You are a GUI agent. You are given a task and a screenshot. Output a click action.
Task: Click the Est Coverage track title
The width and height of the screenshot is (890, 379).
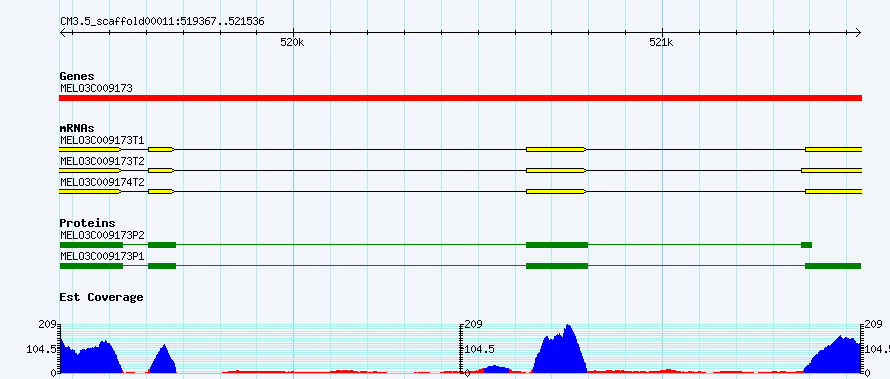102,297
